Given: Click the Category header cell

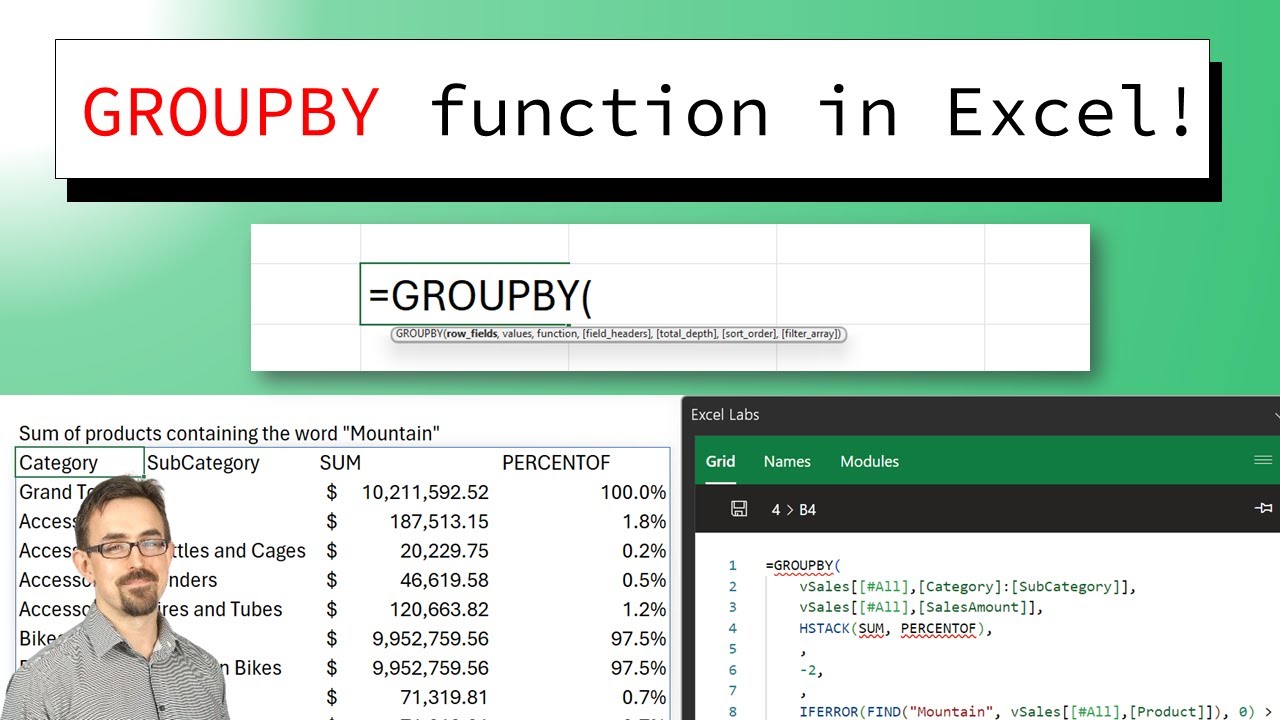Looking at the screenshot, I should [x=80, y=463].
